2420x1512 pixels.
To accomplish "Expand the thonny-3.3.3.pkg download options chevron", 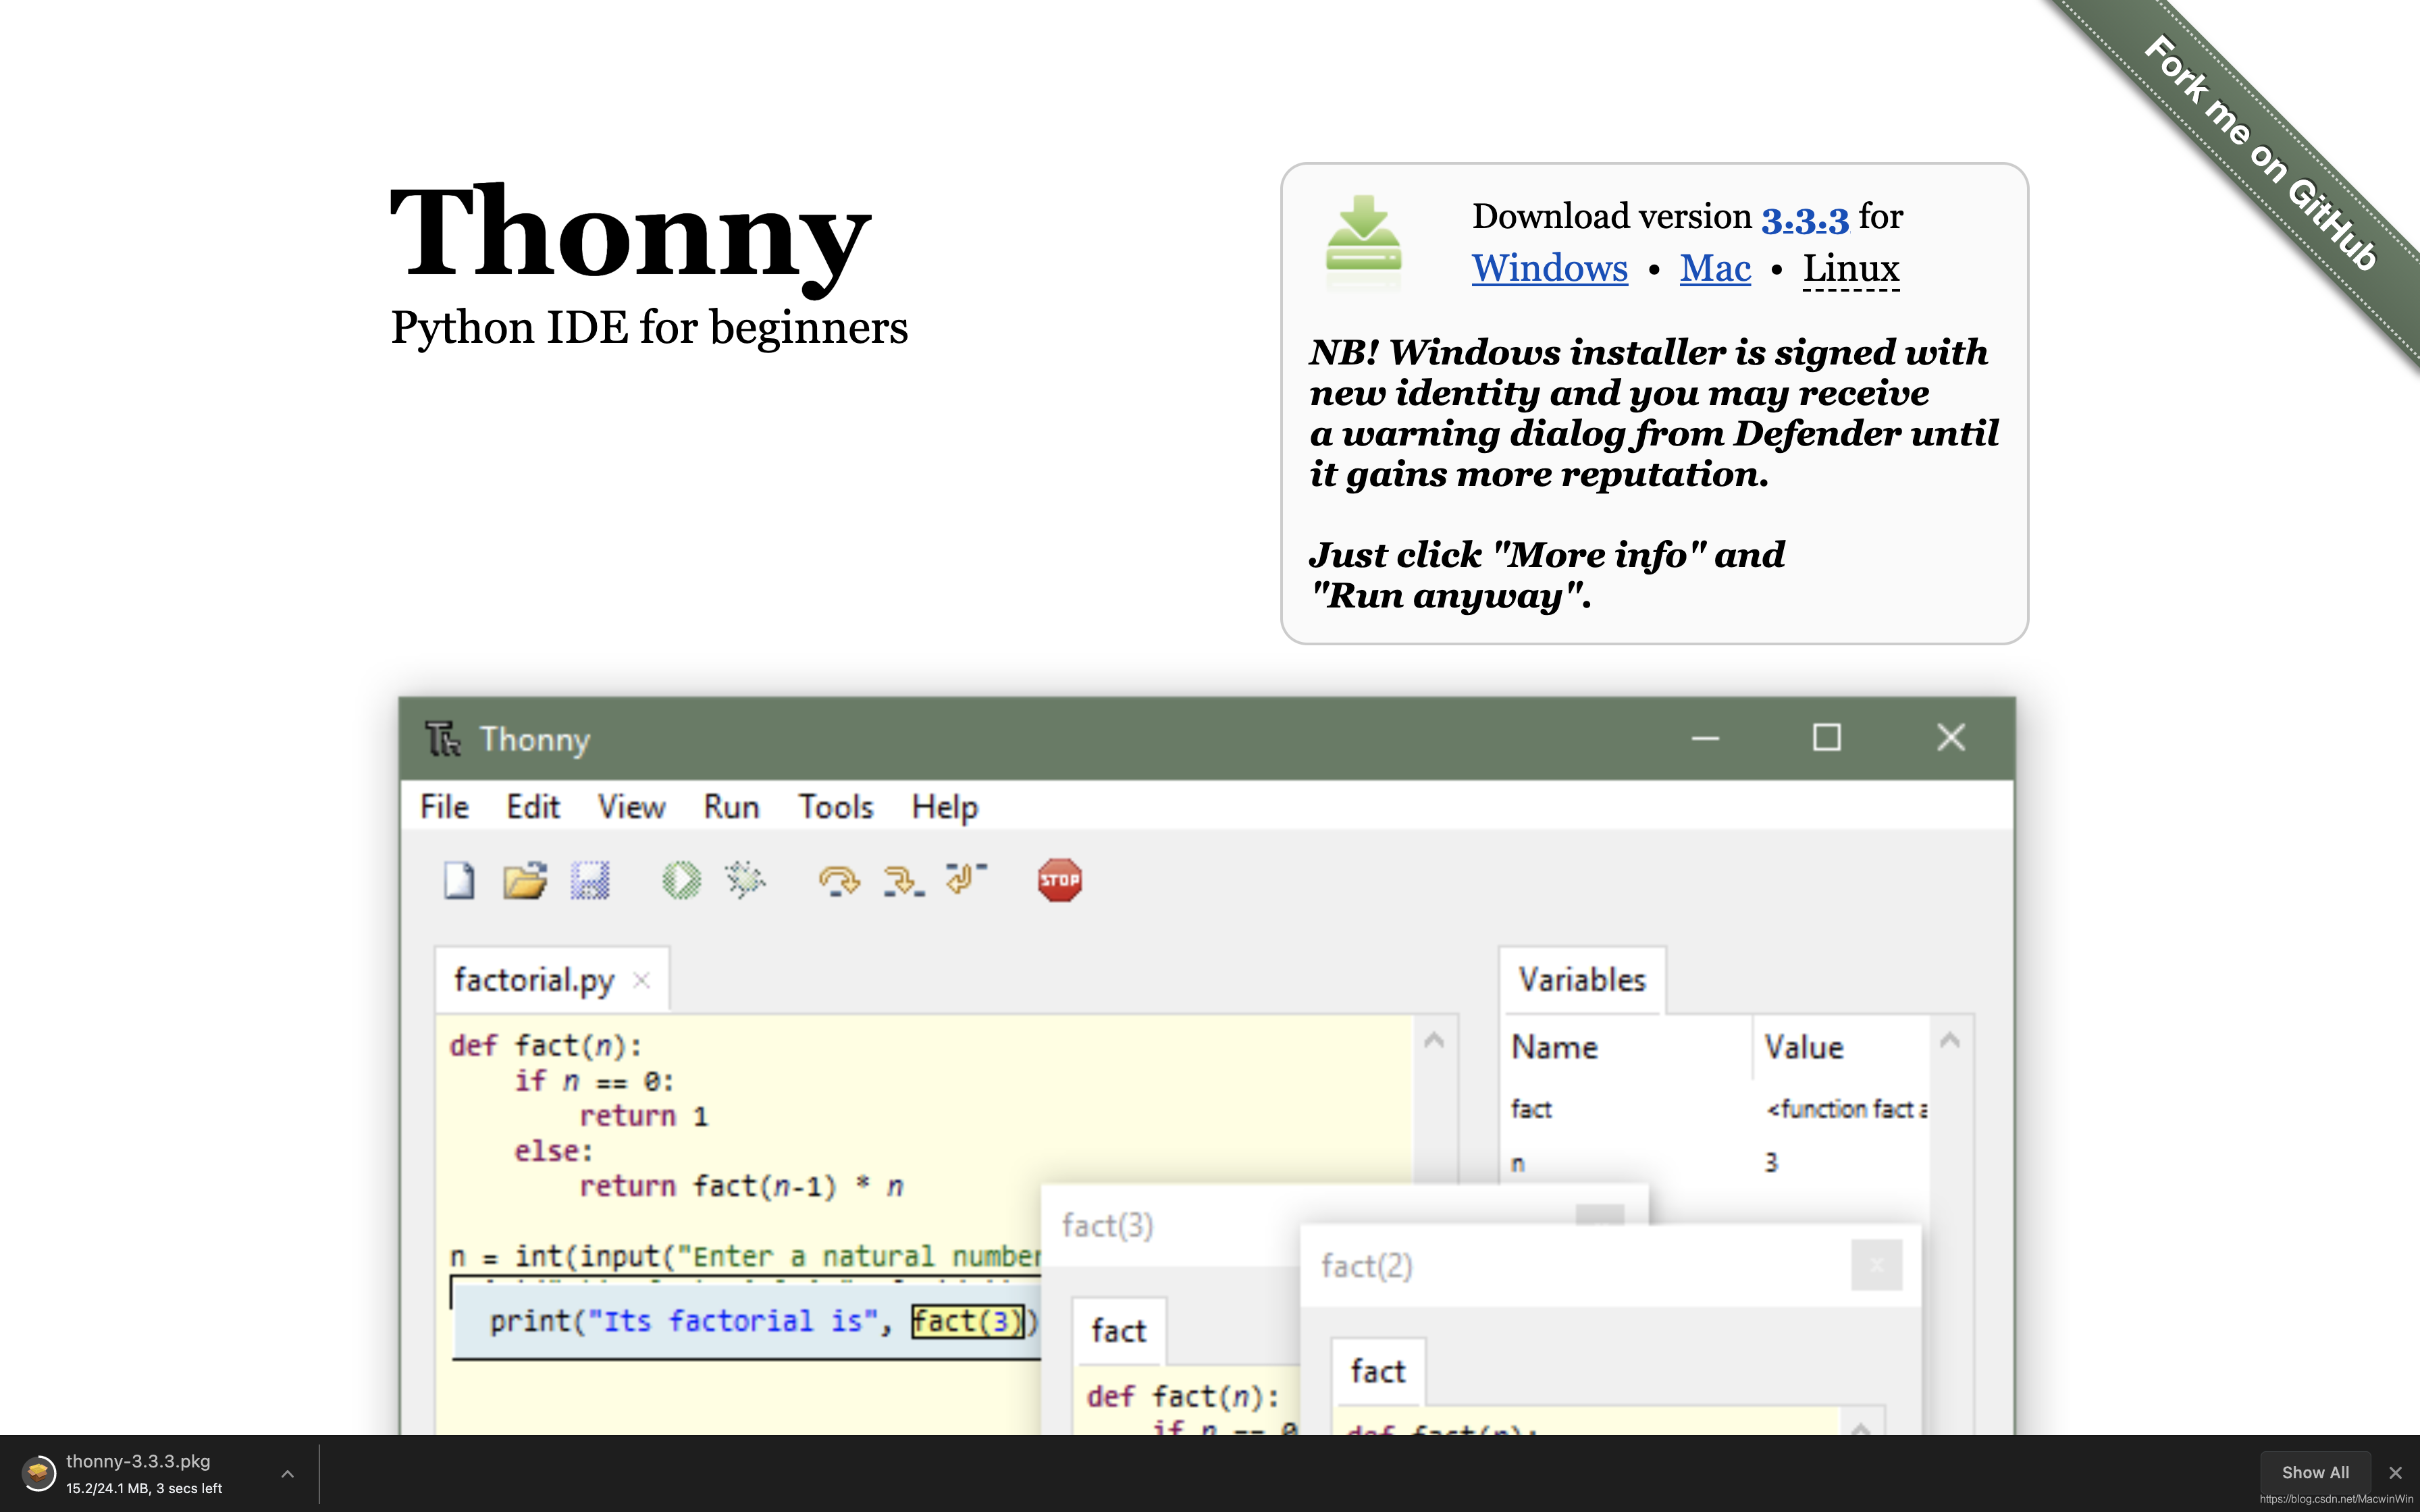I will click(287, 1473).
